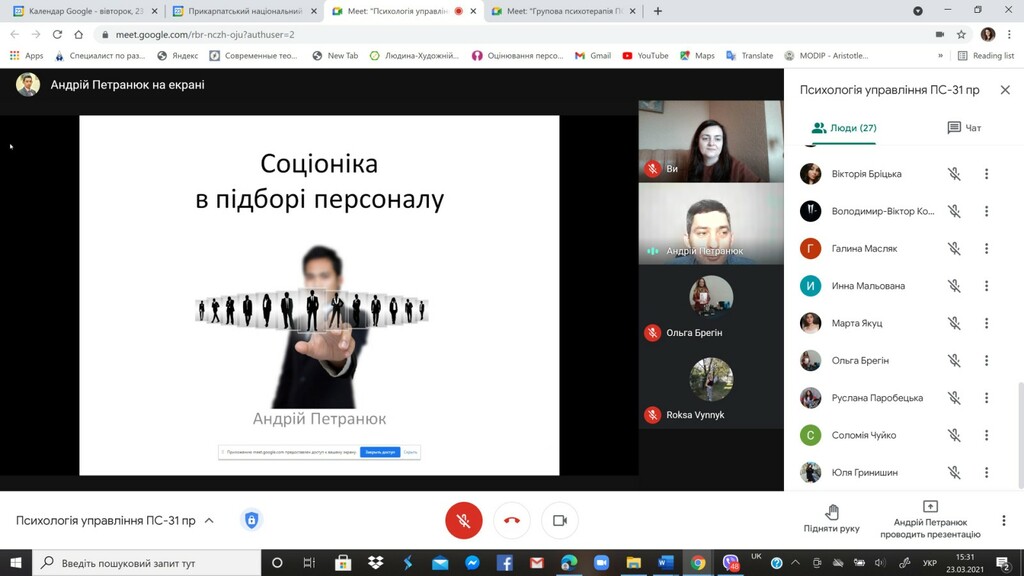
Task: Click the browser bookmark star icon
Action: (x=961, y=34)
